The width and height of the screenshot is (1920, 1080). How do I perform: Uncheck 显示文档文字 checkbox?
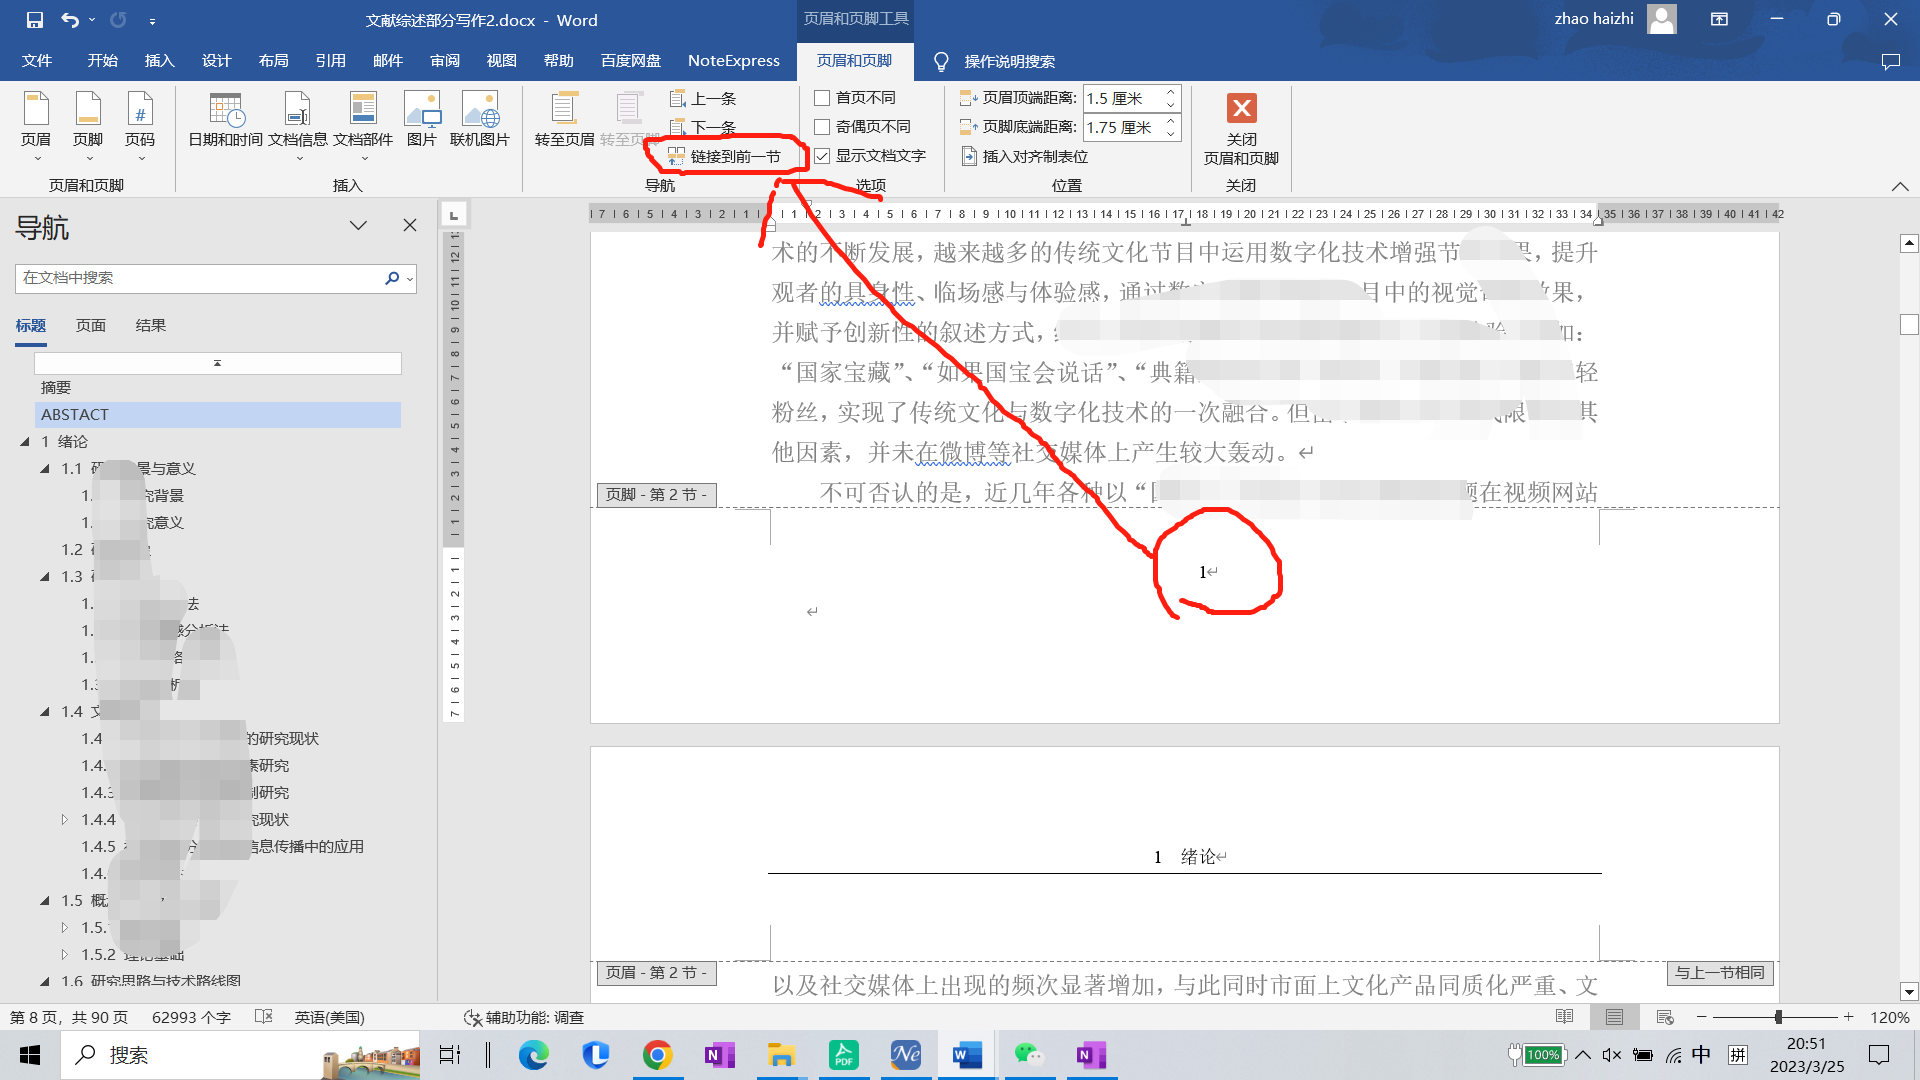[822, 156]
